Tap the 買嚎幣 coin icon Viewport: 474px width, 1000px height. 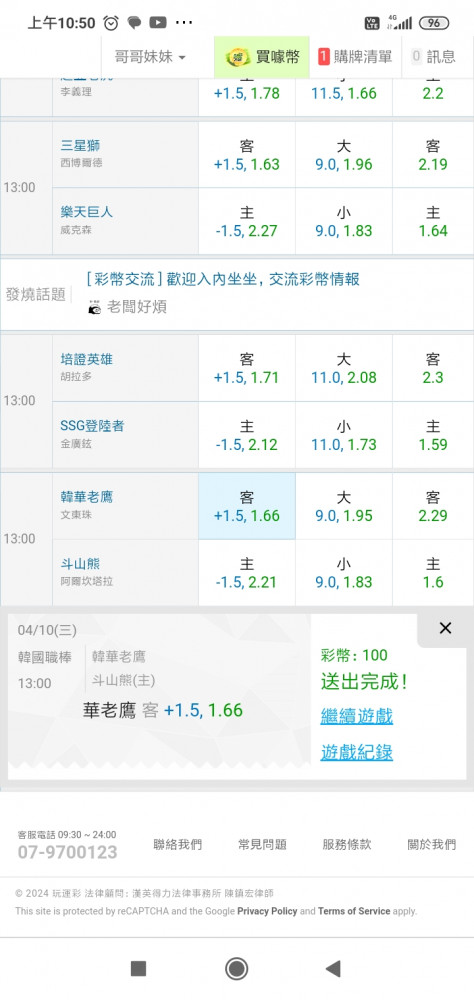pos(237,57)
